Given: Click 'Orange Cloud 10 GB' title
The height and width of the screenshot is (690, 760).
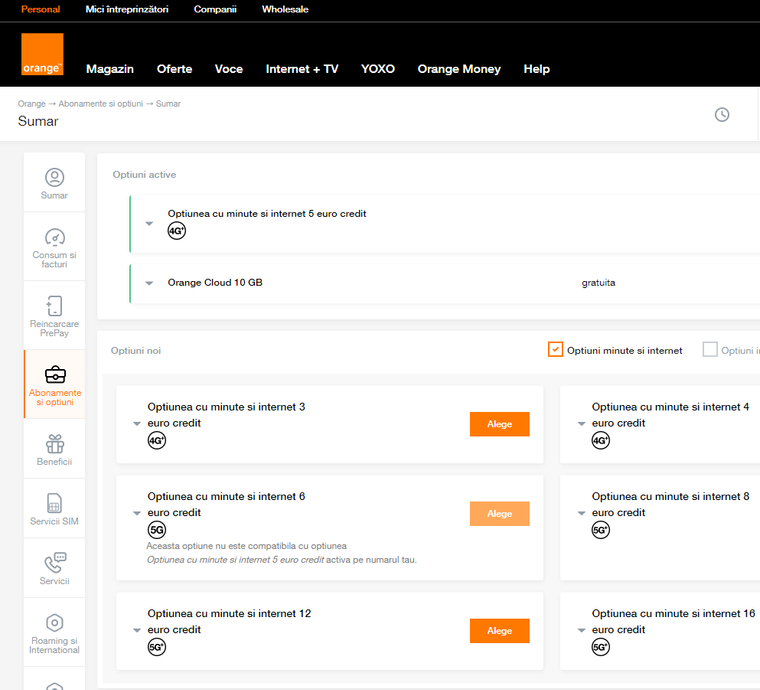Looking at the screenshot, I should click(215, 282).
